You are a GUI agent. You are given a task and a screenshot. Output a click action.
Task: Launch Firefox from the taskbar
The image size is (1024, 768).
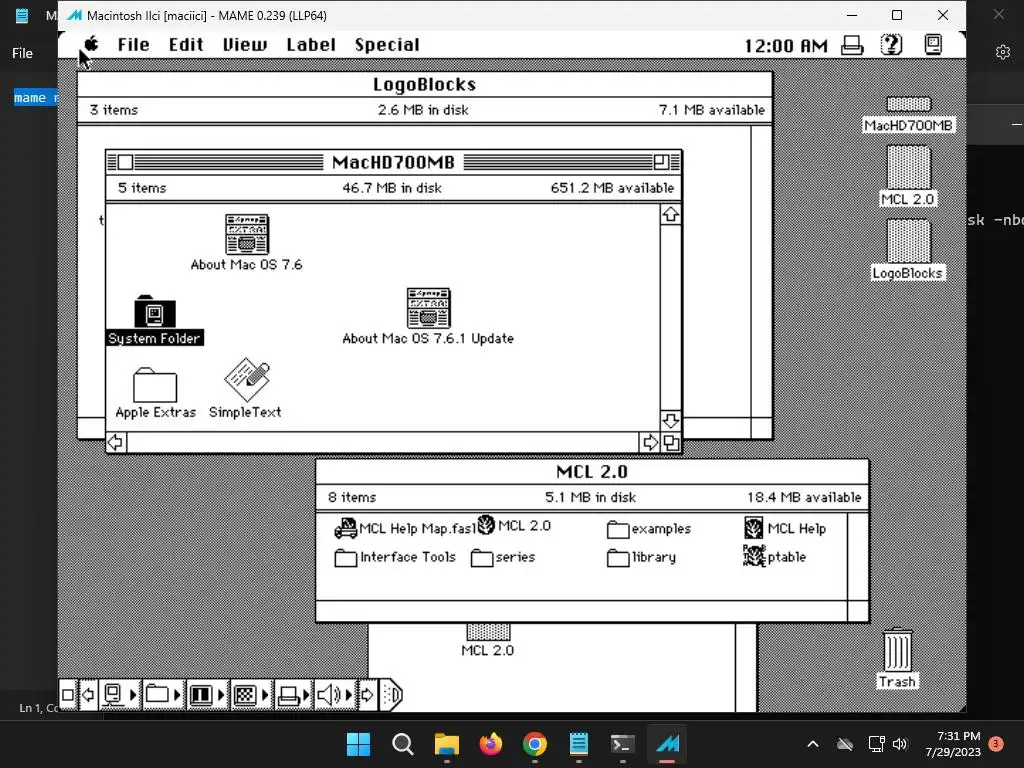point(490,744)
